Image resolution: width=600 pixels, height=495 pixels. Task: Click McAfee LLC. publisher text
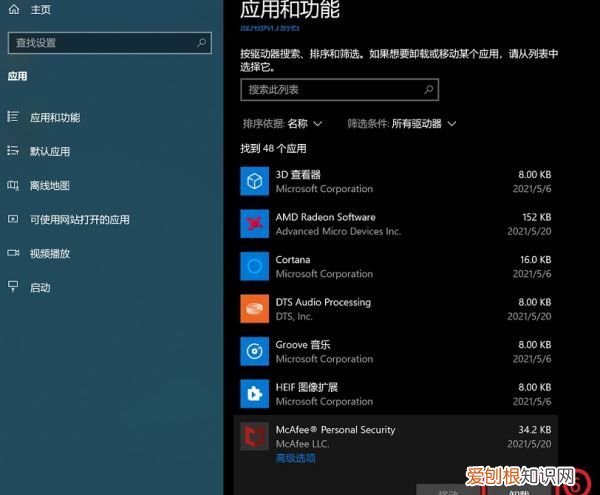click(303, 444)
